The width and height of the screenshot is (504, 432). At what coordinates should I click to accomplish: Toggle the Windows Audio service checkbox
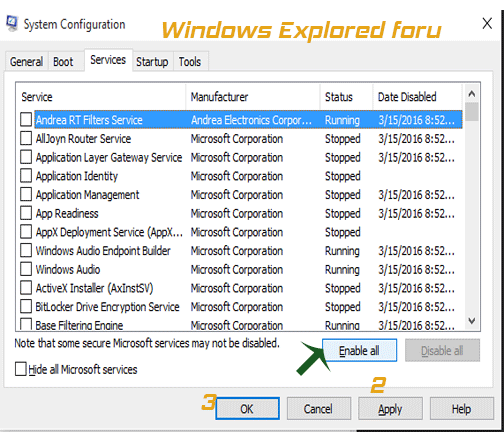click(26, 269)
